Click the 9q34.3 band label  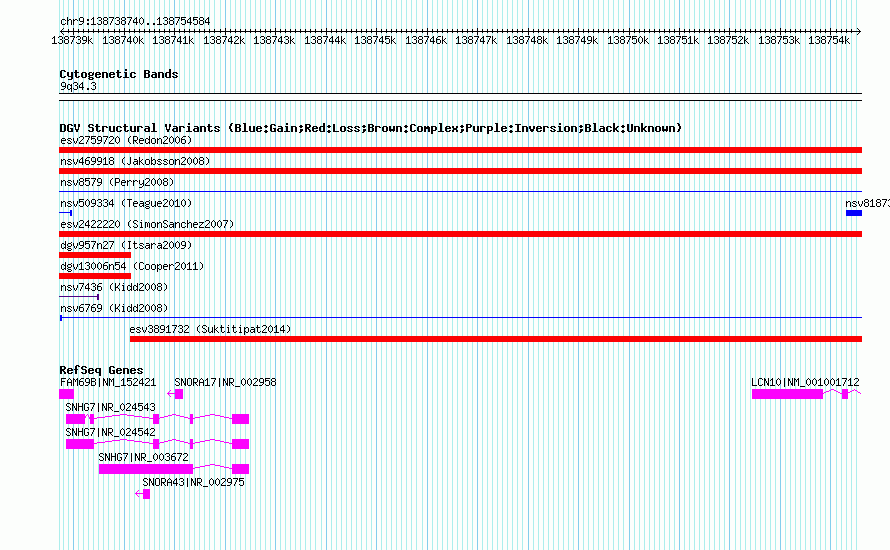tap(78, 87)
